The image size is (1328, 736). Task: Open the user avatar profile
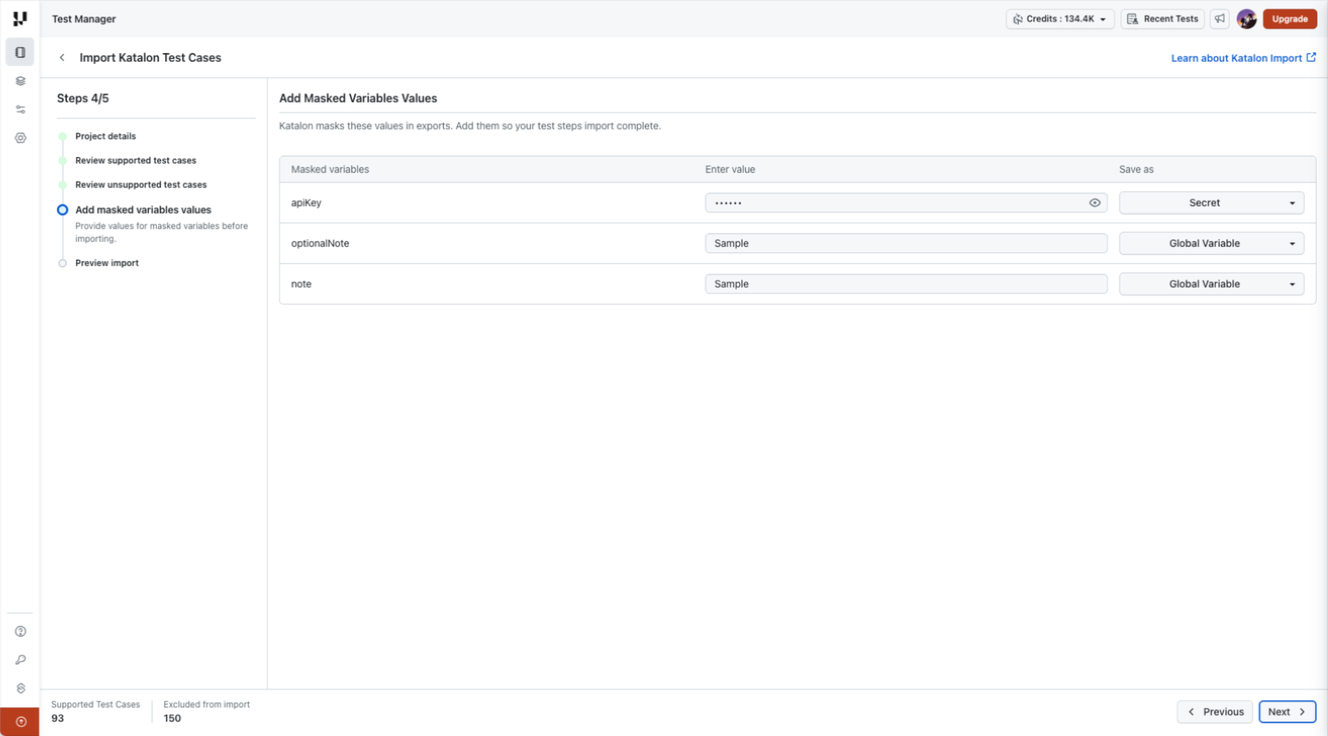coord(1246,19)
